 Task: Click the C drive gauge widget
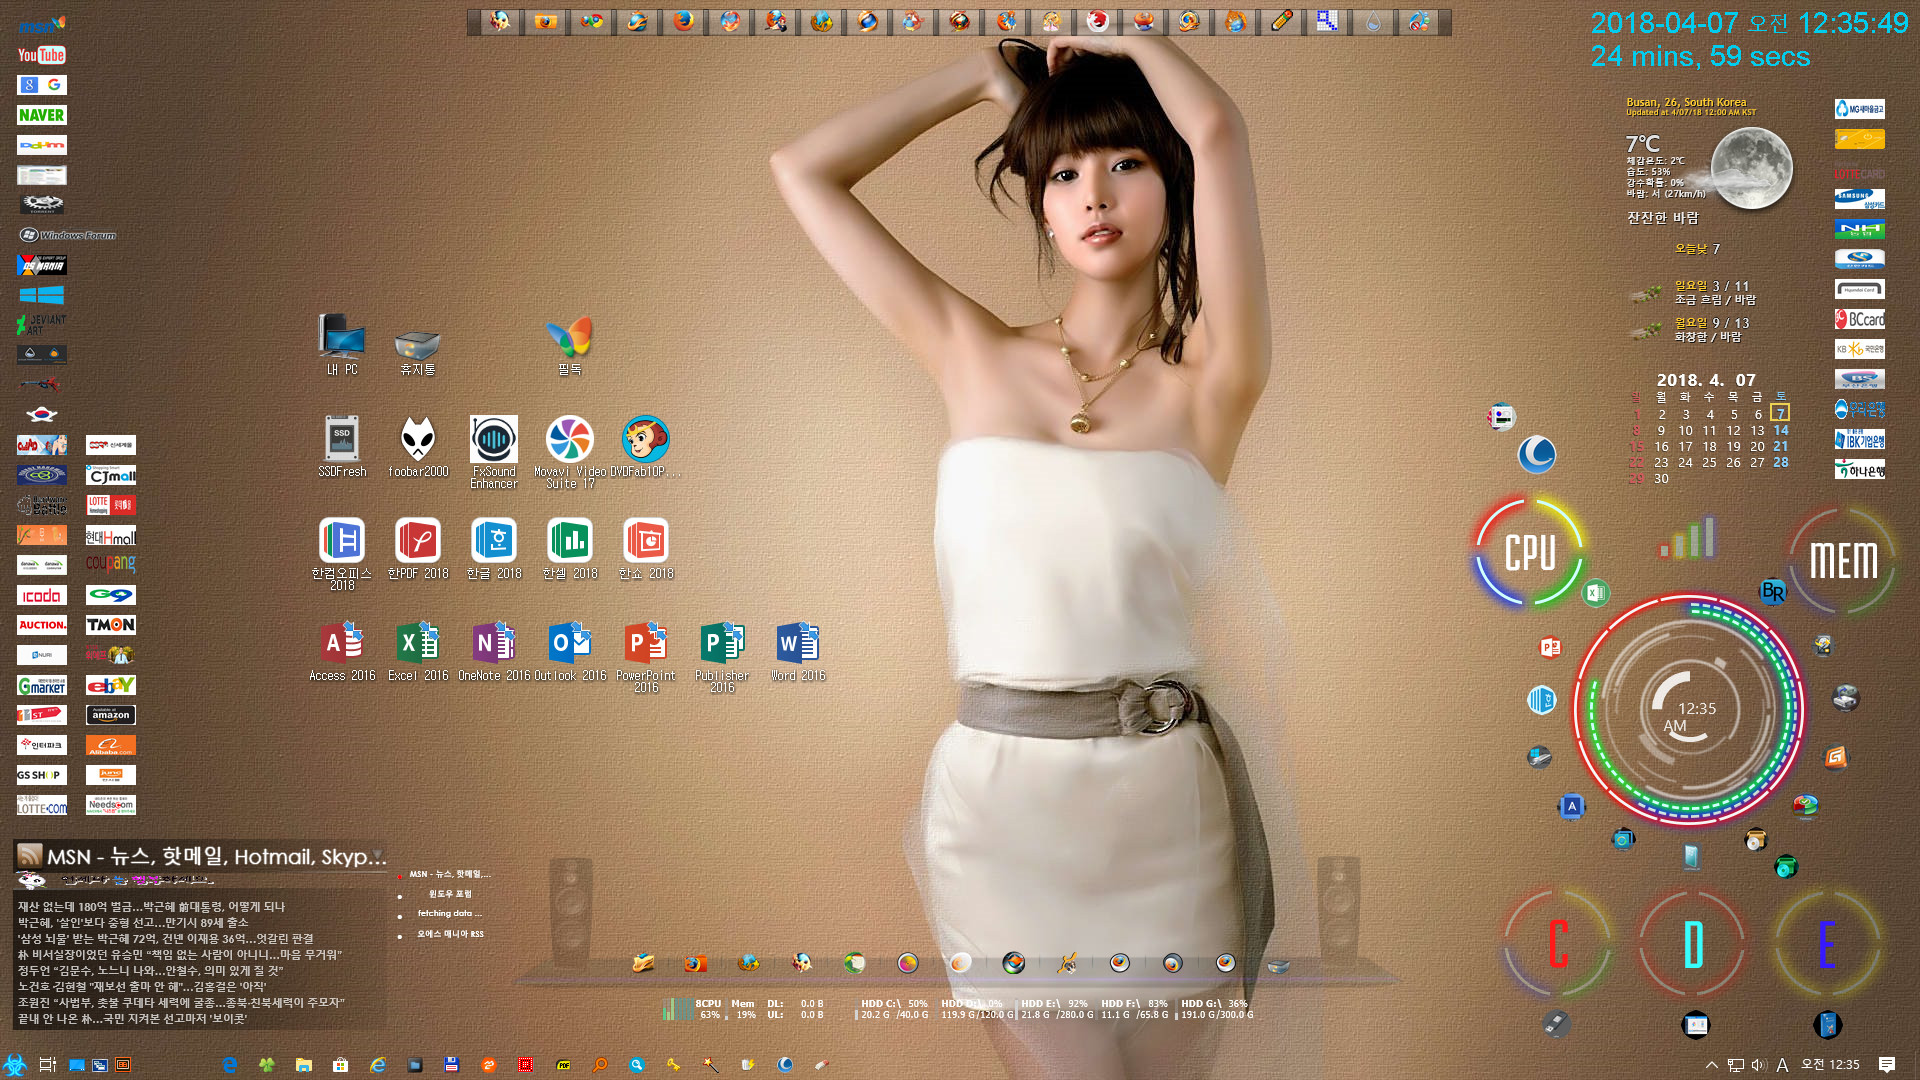coord(1558,944)
